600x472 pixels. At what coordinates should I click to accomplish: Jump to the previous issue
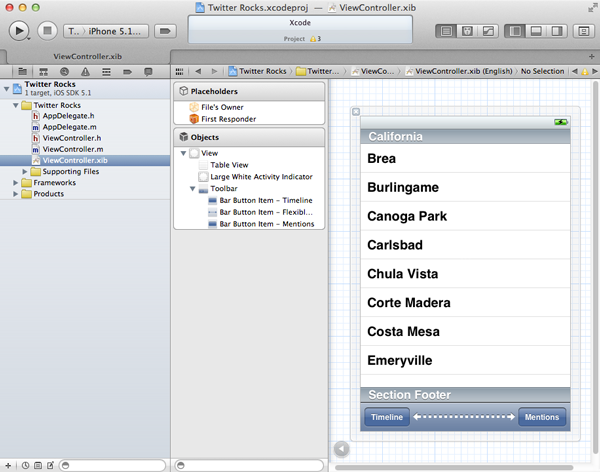(x=574, y=71)
